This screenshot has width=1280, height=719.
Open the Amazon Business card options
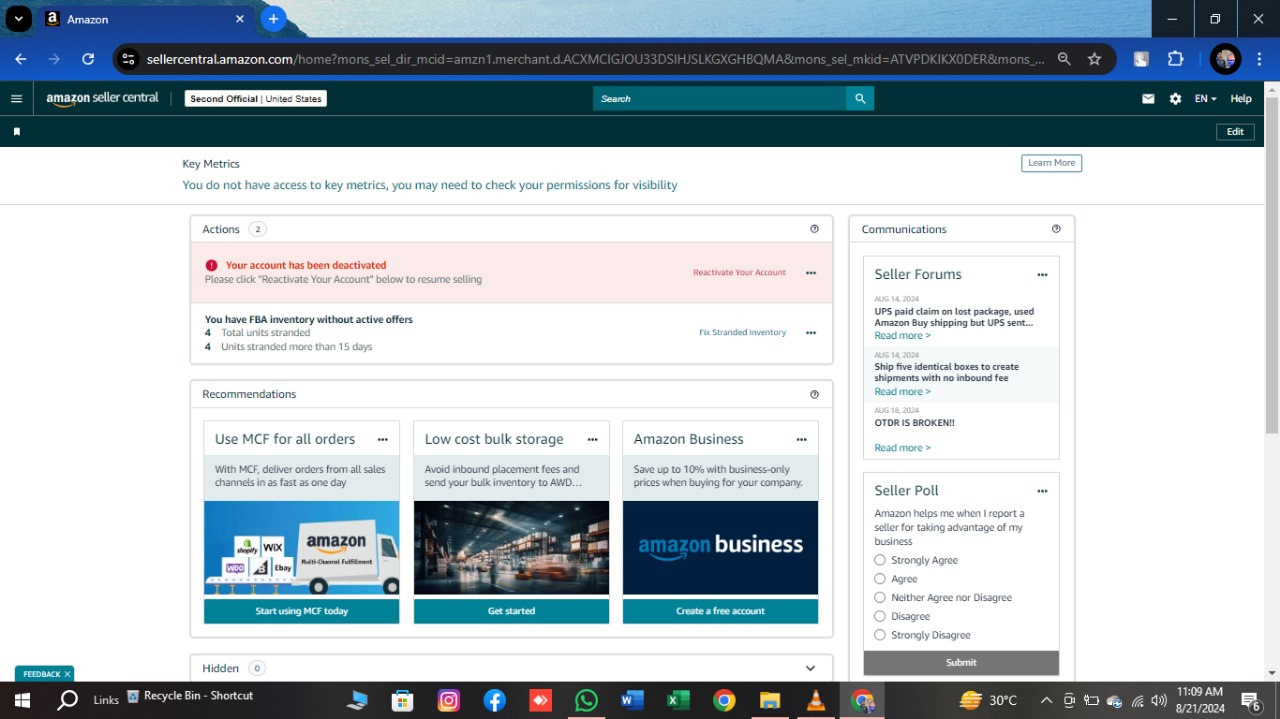[x=801, y=439]
